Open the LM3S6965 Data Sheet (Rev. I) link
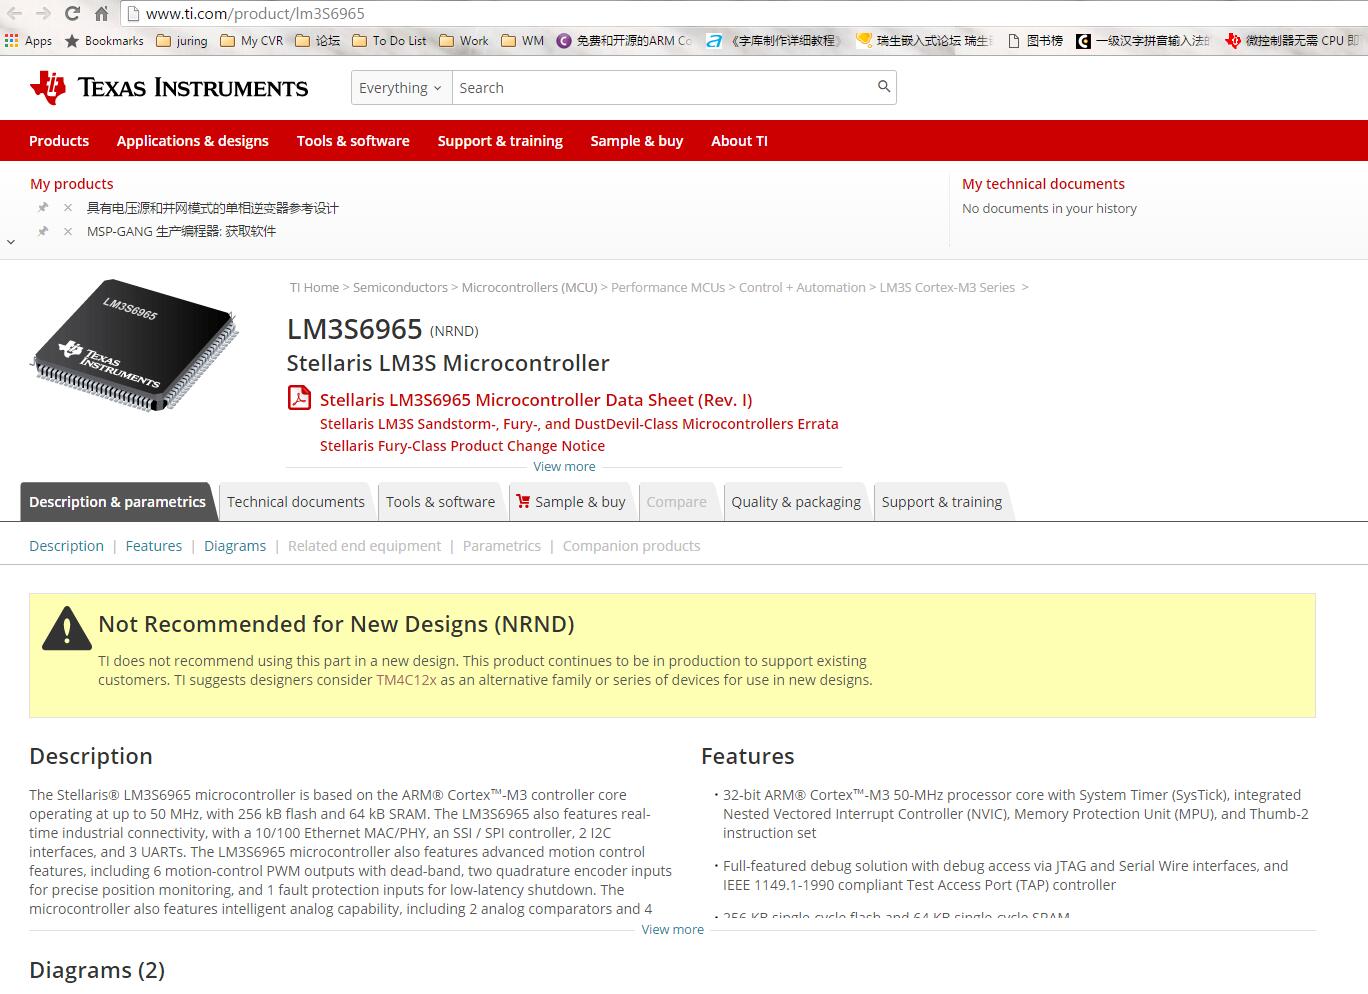 pos(536,400)
